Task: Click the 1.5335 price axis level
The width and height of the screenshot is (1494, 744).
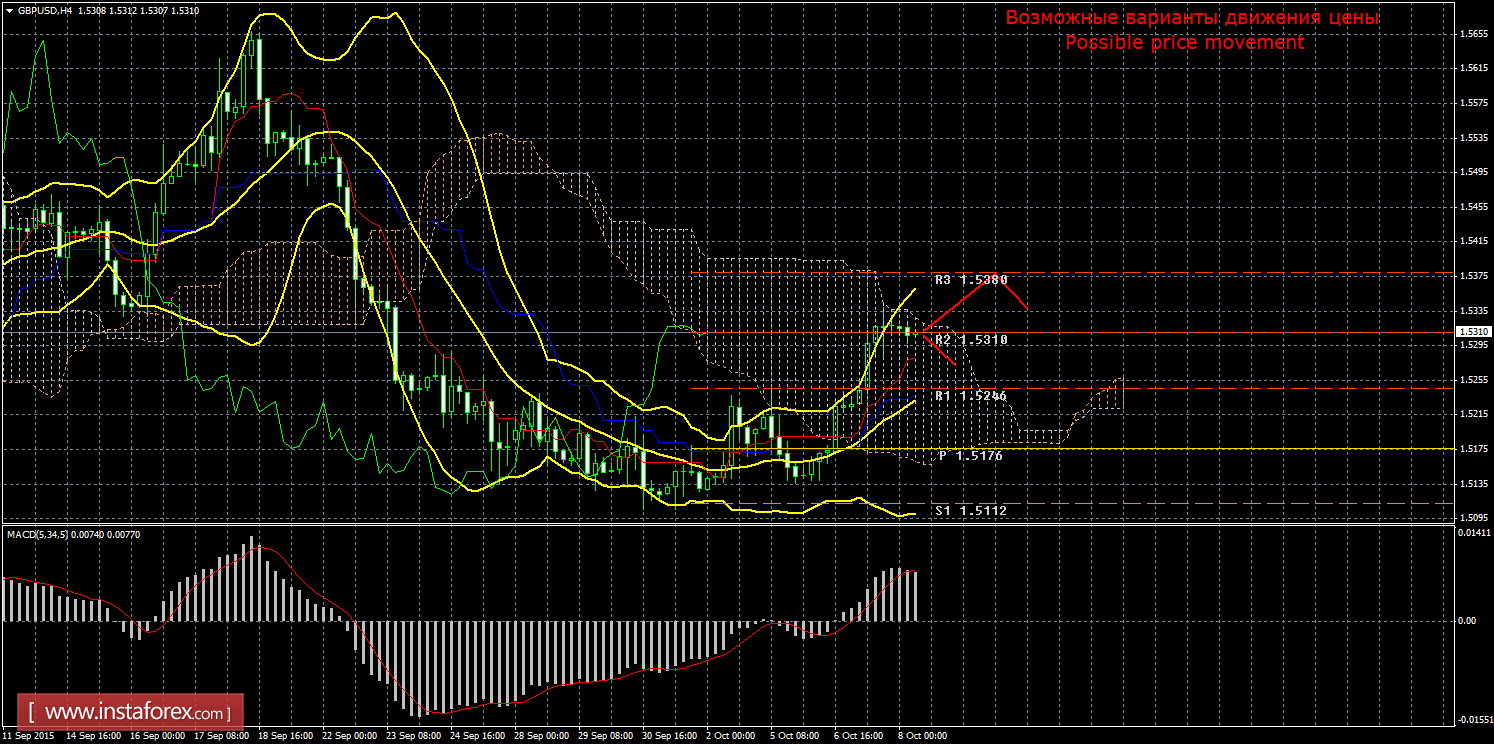Action: coord(1472,311)
